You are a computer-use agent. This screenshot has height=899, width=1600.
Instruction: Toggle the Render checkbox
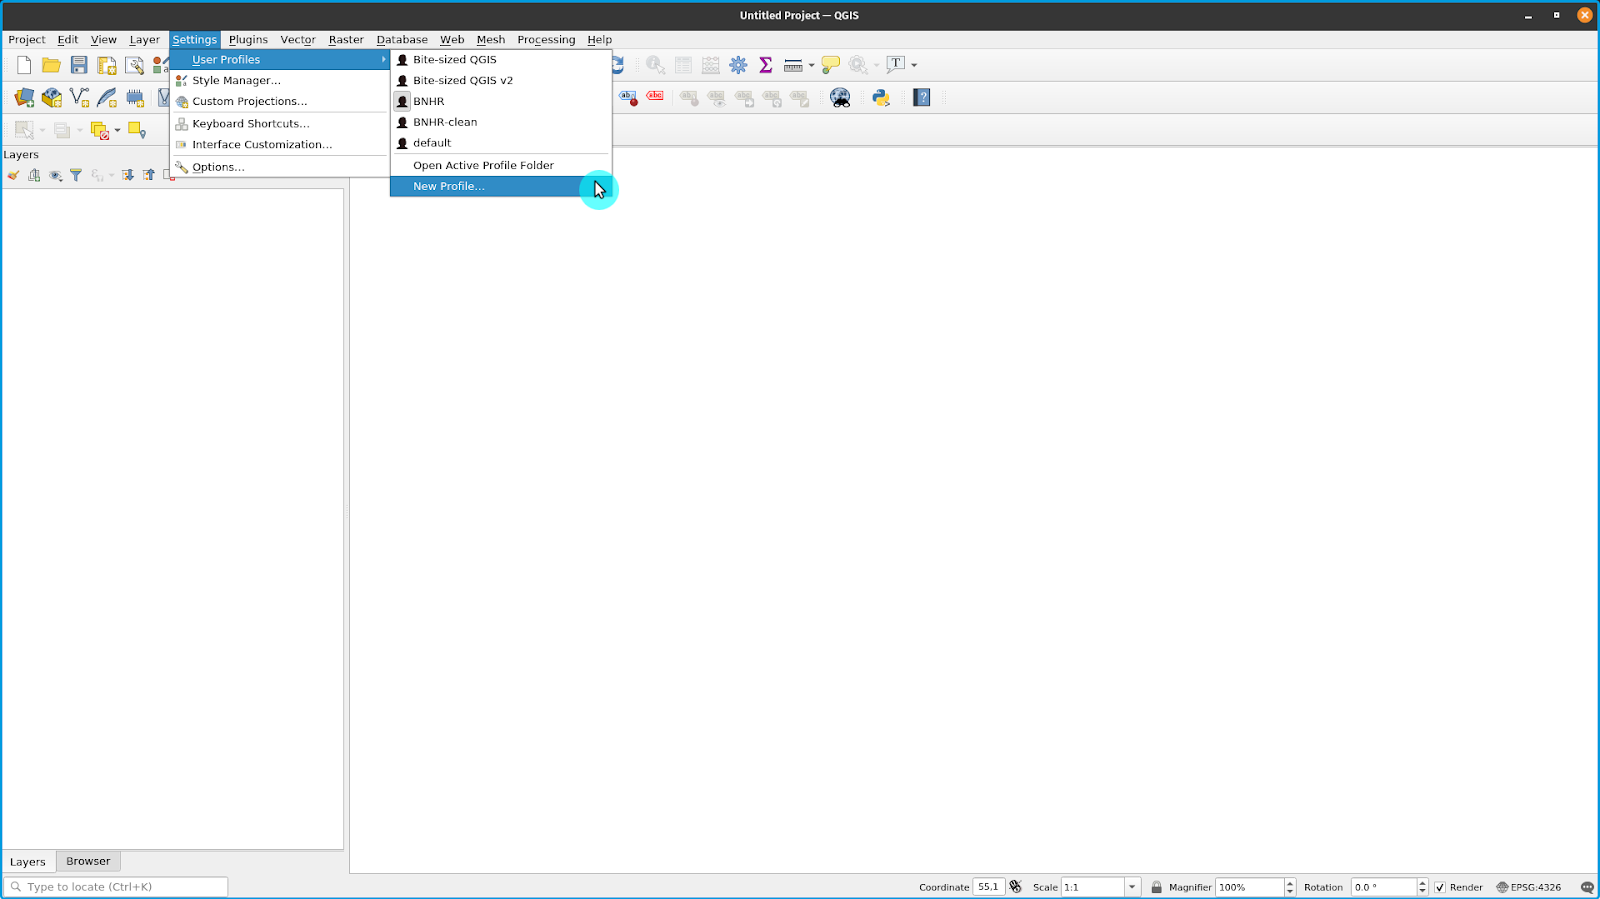click(1440, 887)
